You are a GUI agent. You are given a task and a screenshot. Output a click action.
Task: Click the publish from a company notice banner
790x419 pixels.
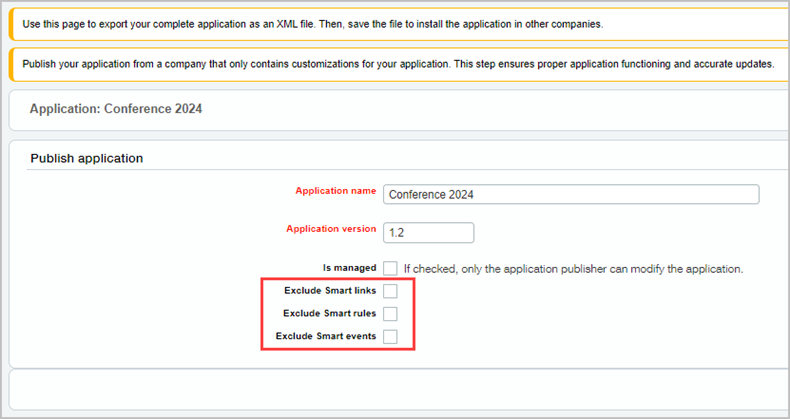pos(400,64)
